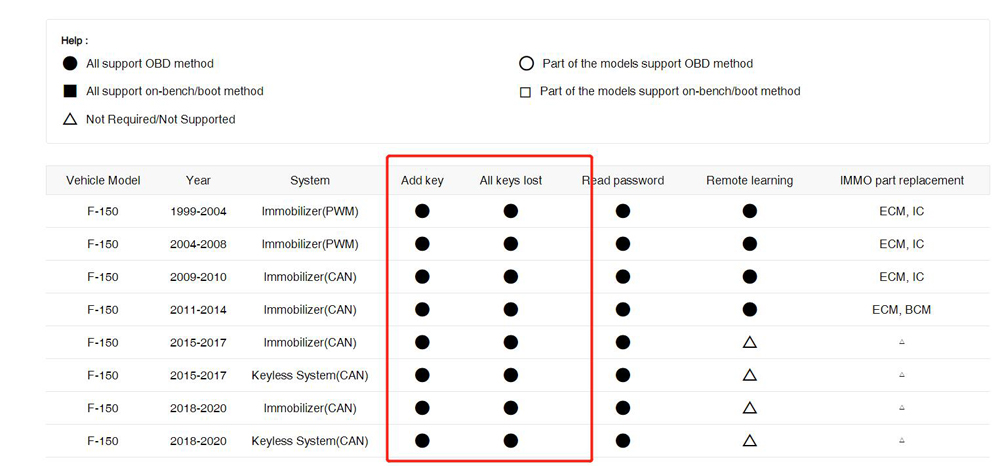Click the hollow circle partial OBD legend icon
Screen dimensions: 1000x466
pos(526,64)
